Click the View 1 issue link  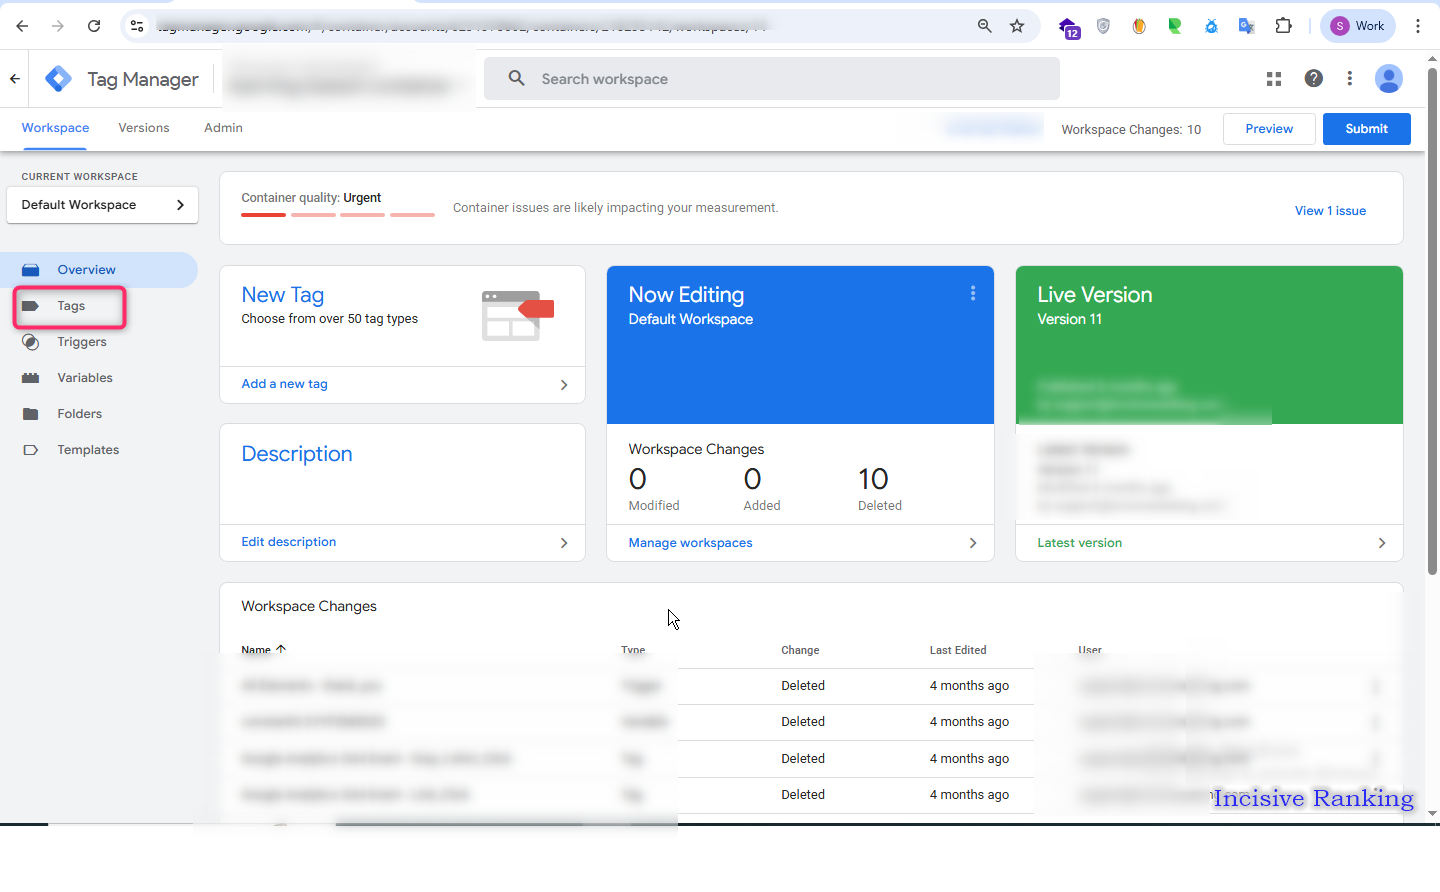coord(1330,211)
